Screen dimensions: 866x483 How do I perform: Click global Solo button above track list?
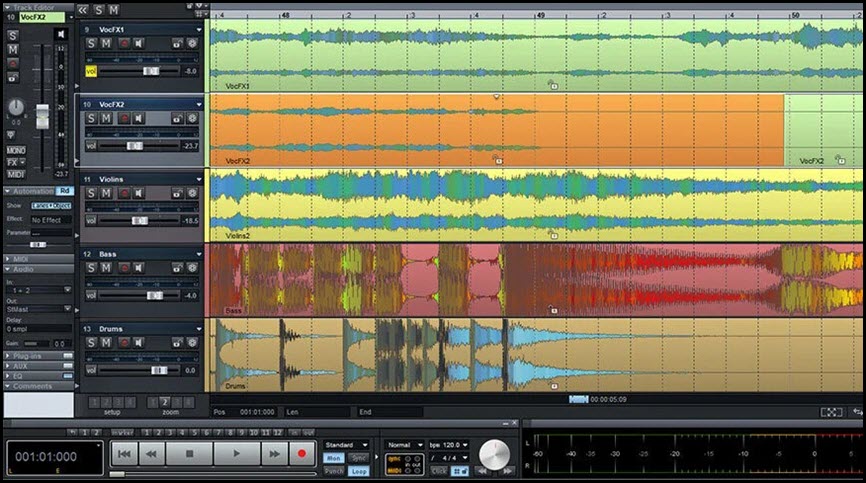point(98,10)
